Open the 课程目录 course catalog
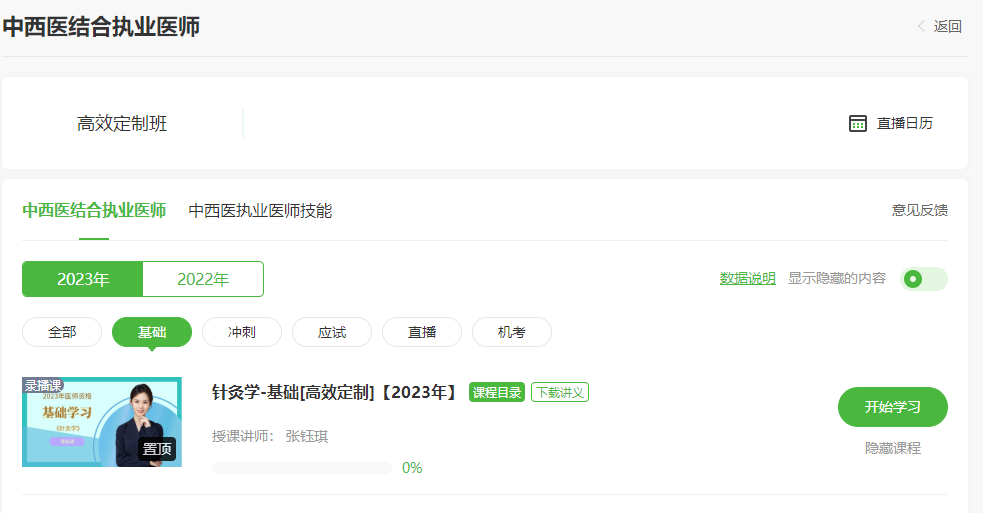 coord(497,392)
